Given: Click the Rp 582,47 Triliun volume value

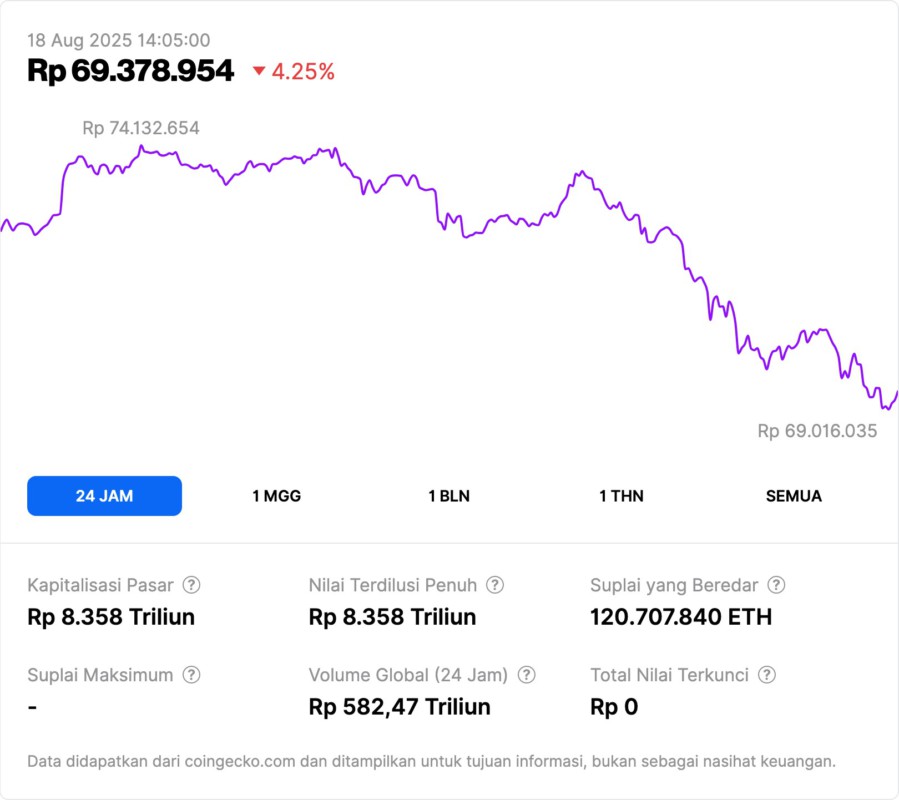Looking at the screenshot, I should coord(400,707).
